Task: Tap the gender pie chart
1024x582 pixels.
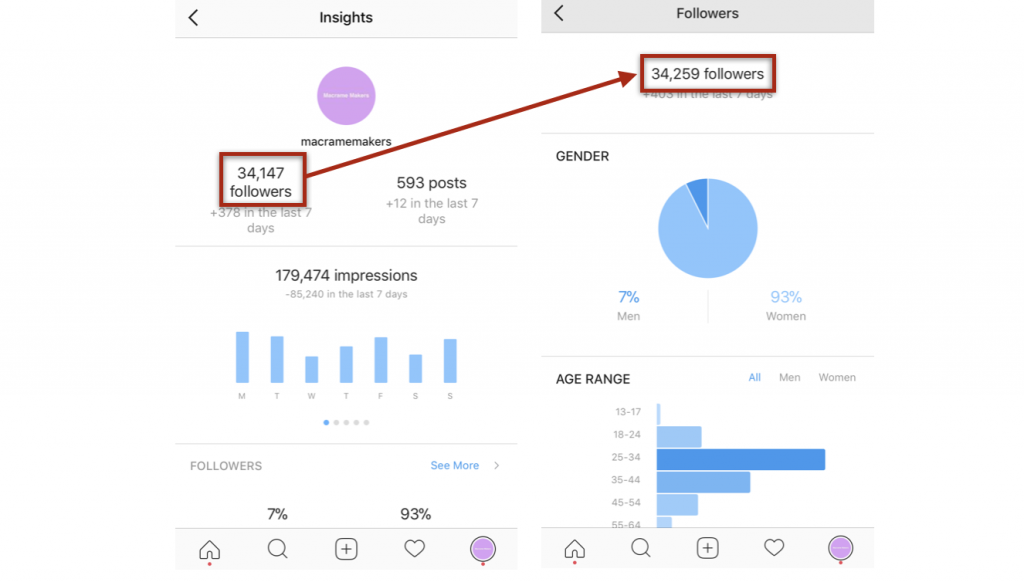Action: [x=707, y=228]
